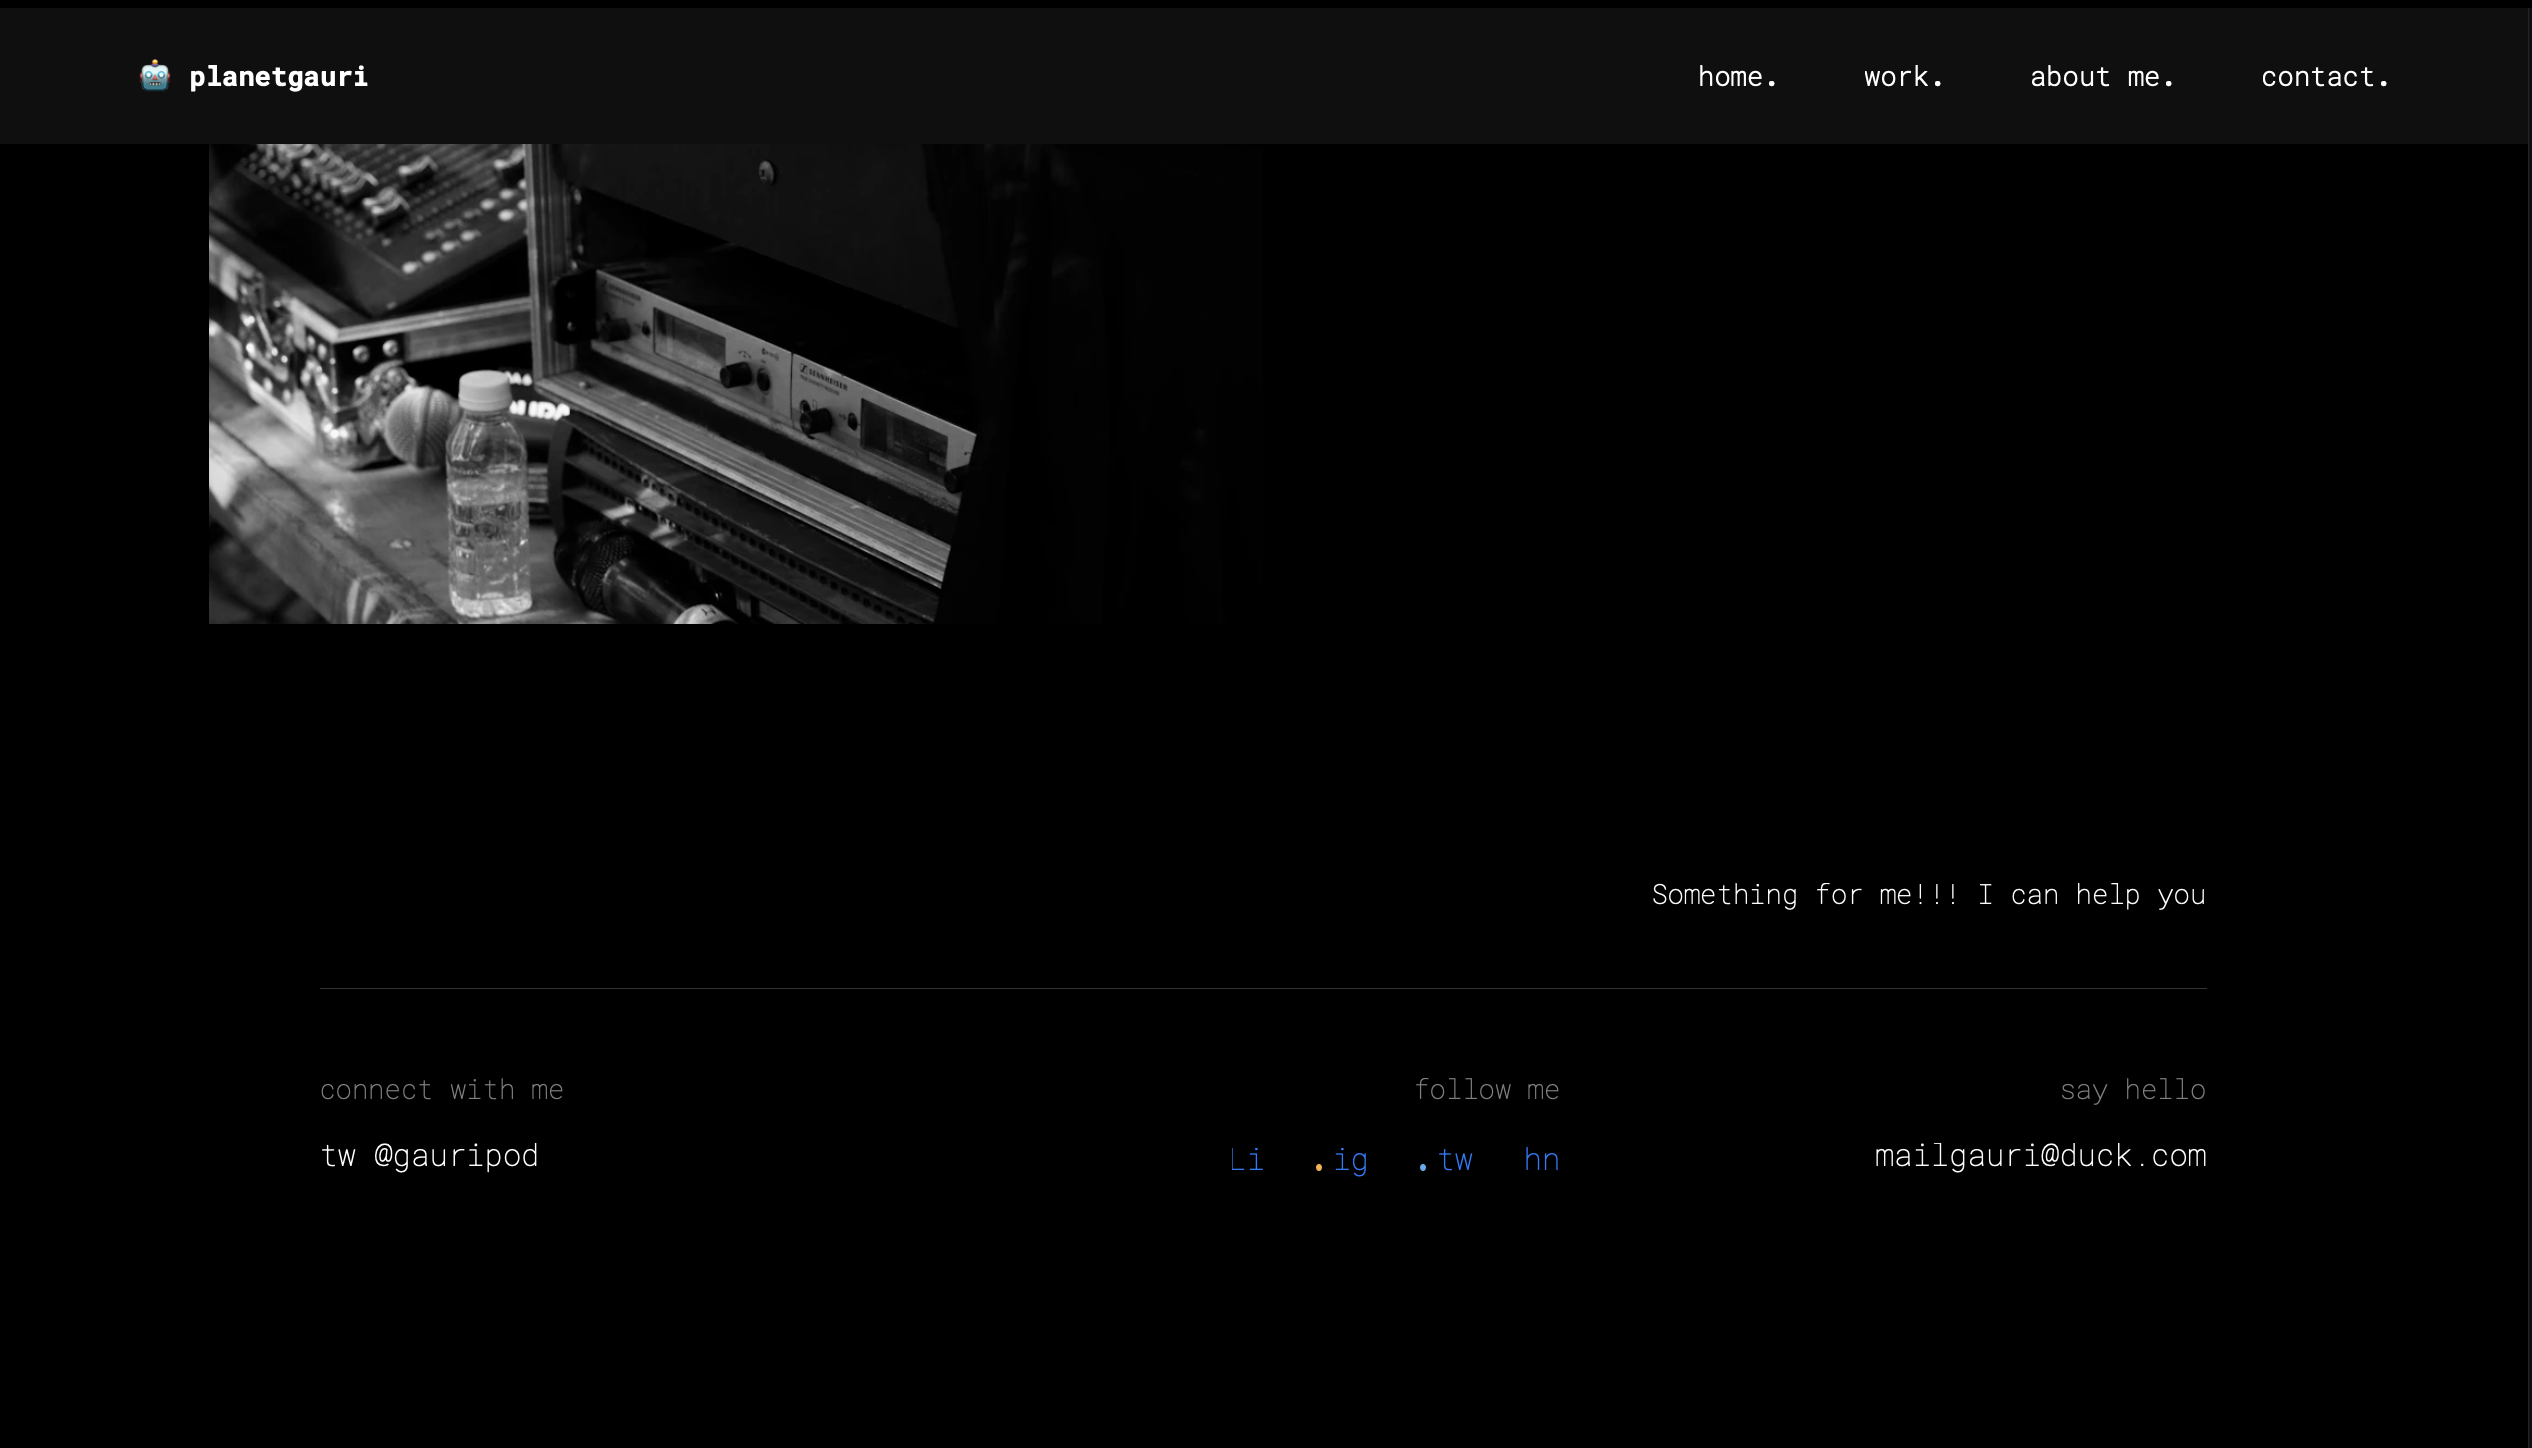Visit the hn link
Screen dimensions: 2532x1448
[1541, 1160]
